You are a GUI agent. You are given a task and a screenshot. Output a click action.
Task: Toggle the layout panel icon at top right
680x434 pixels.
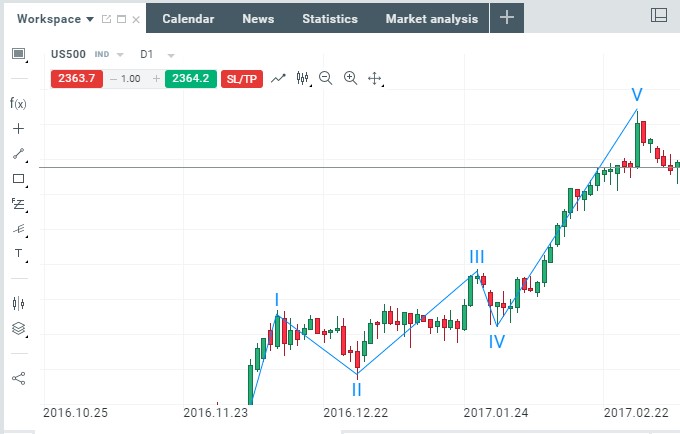click(658, 16)
